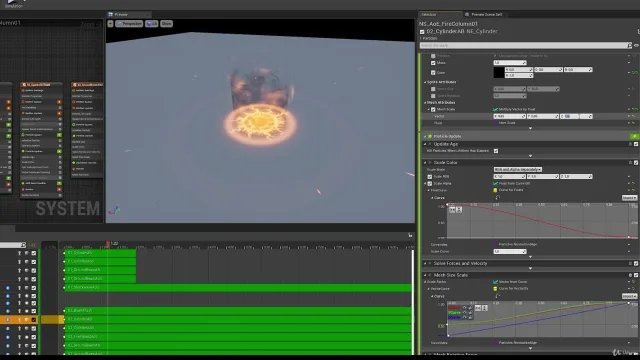The width and height of the screenshot is (640, 360).
Task: Collapse the Scale Color module
Action: (425, 162)
